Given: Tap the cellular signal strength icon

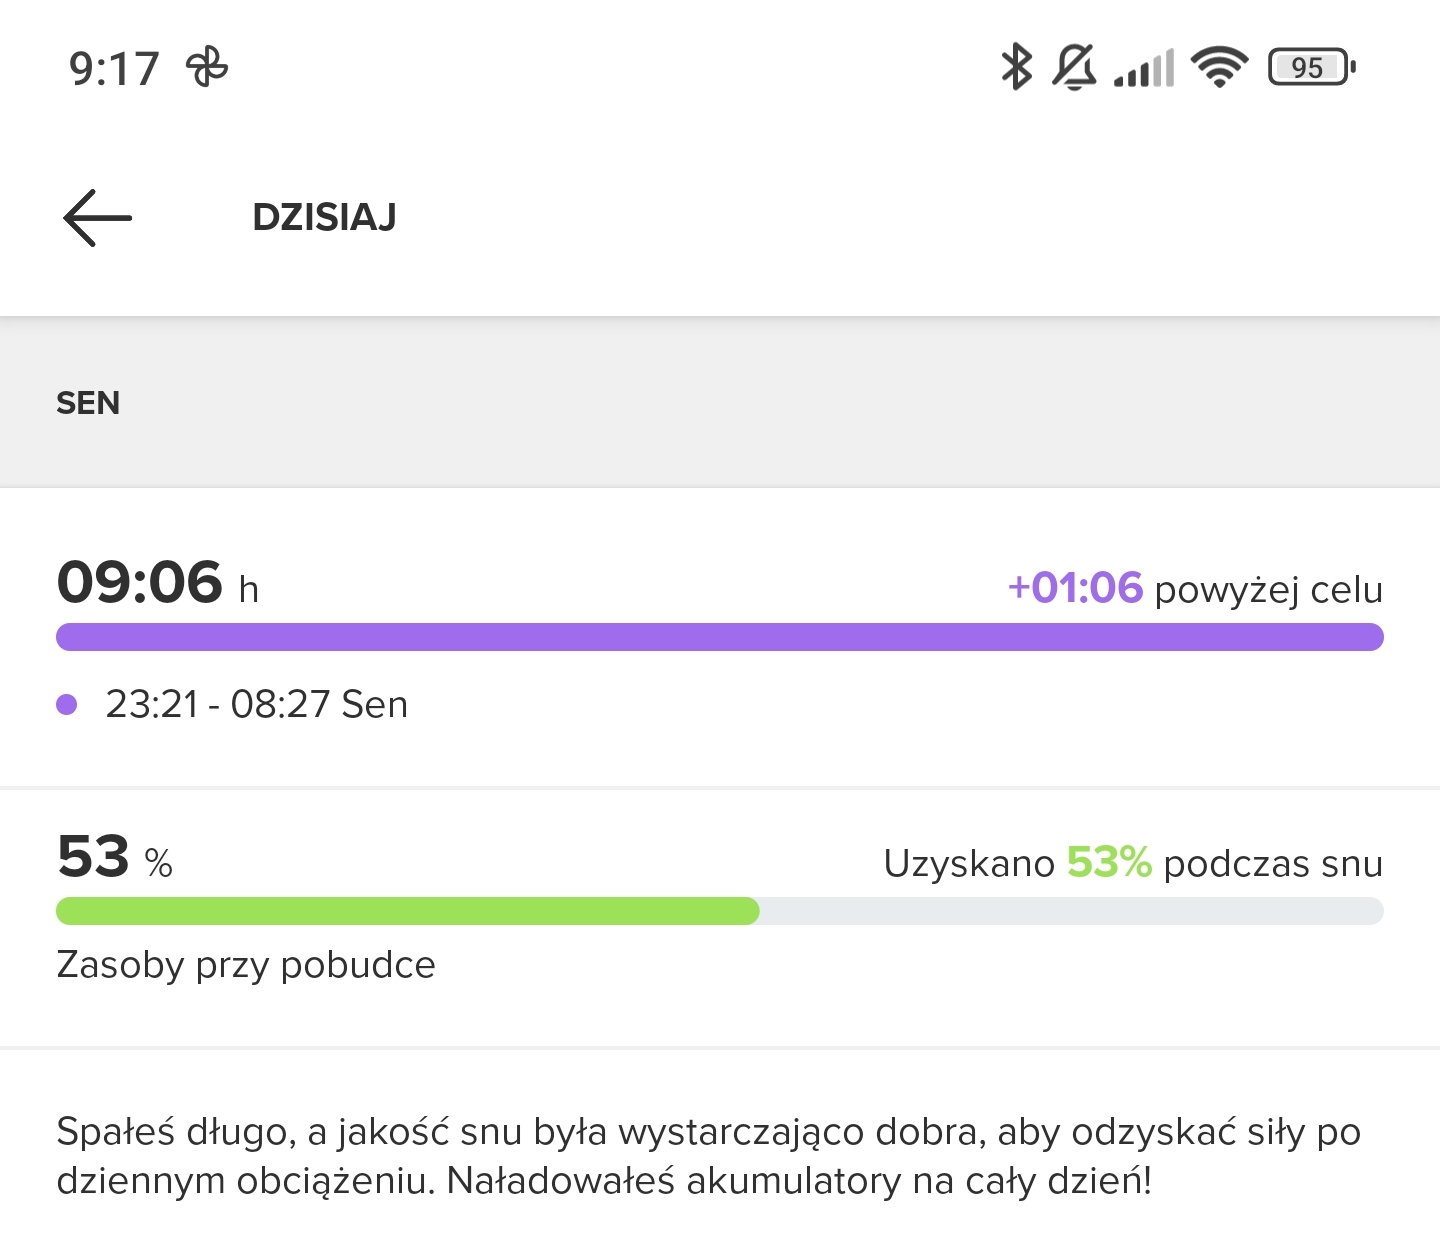Looking at the screenshot, I should [1144, 69].
